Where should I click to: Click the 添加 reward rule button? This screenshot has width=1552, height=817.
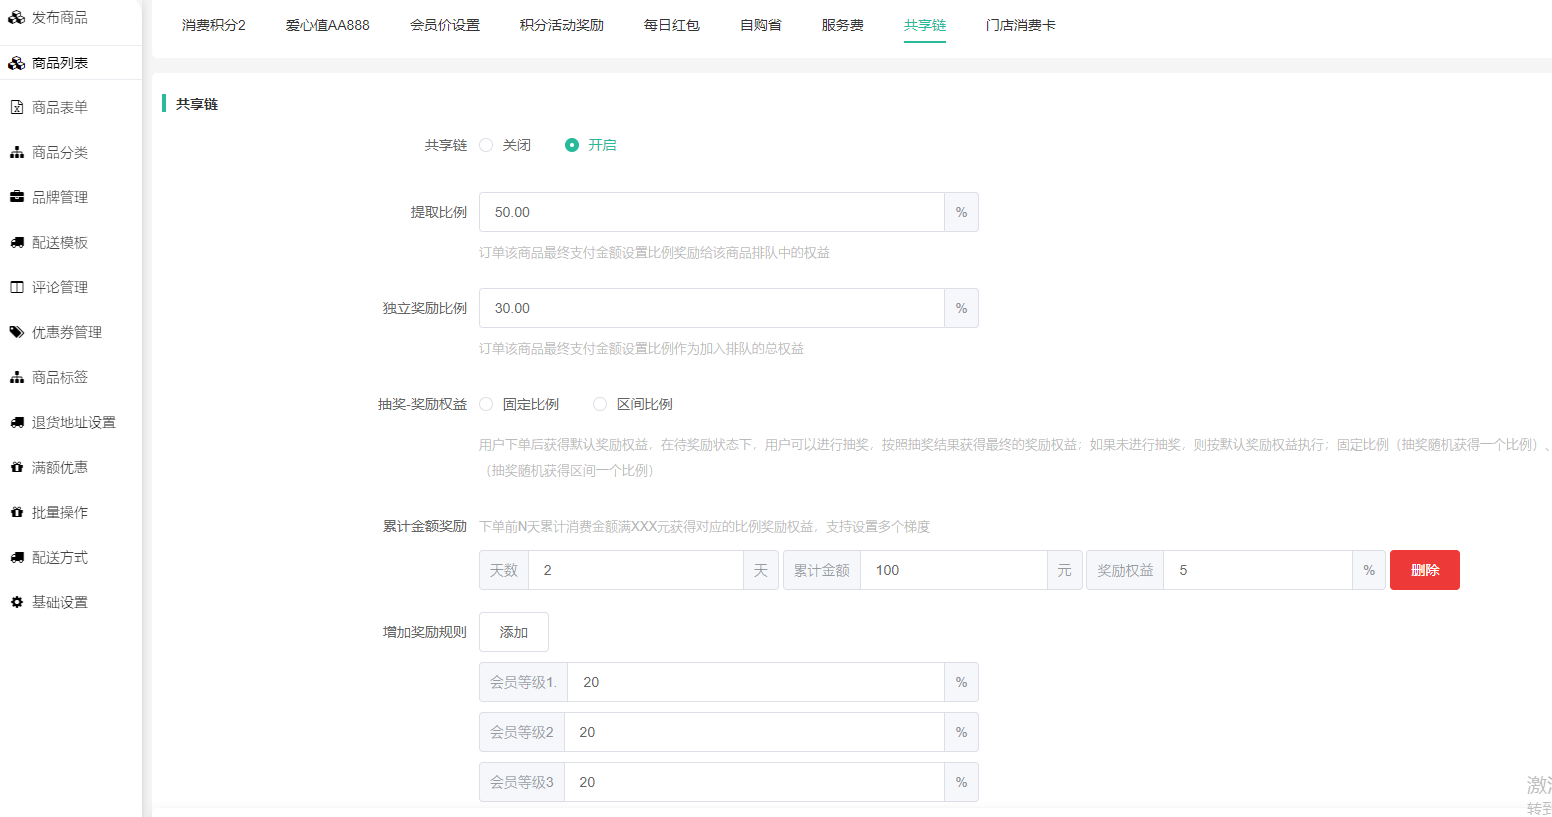point(513,632)
